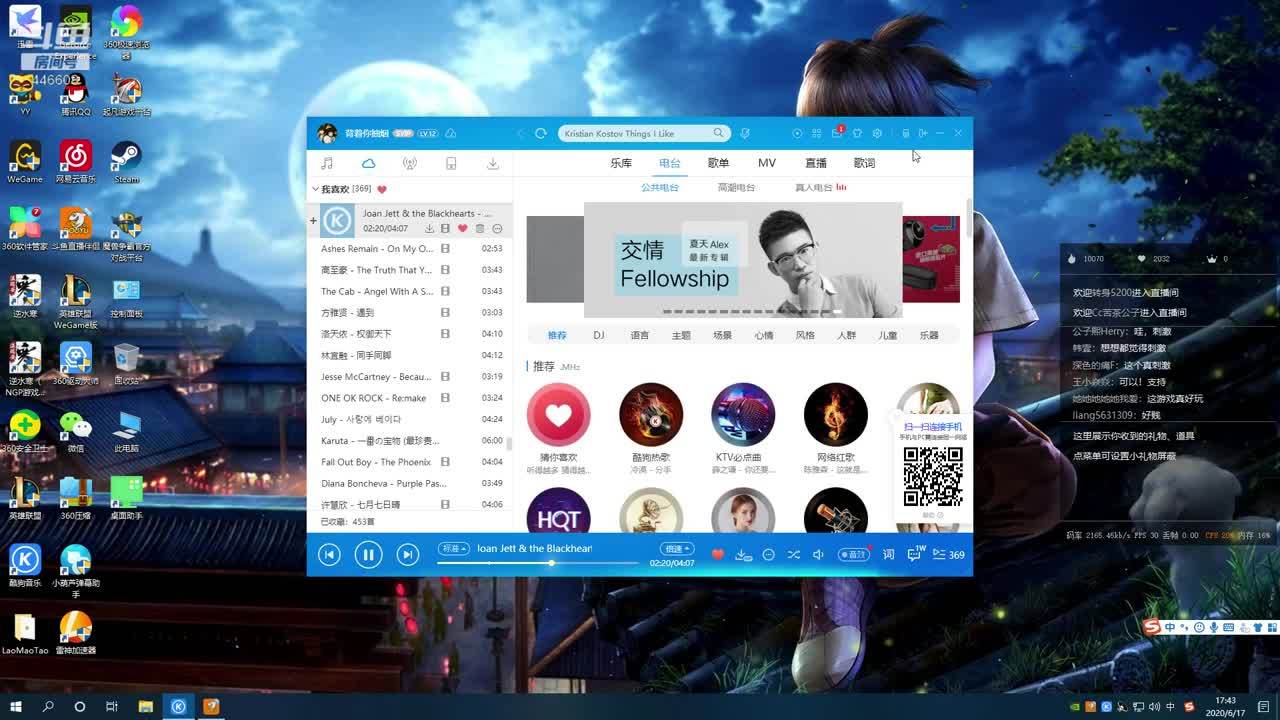Image resolution: width=1280 pixels, height=720 pixels.
Task: Pause the current song
Action: [x=368, y=554]
